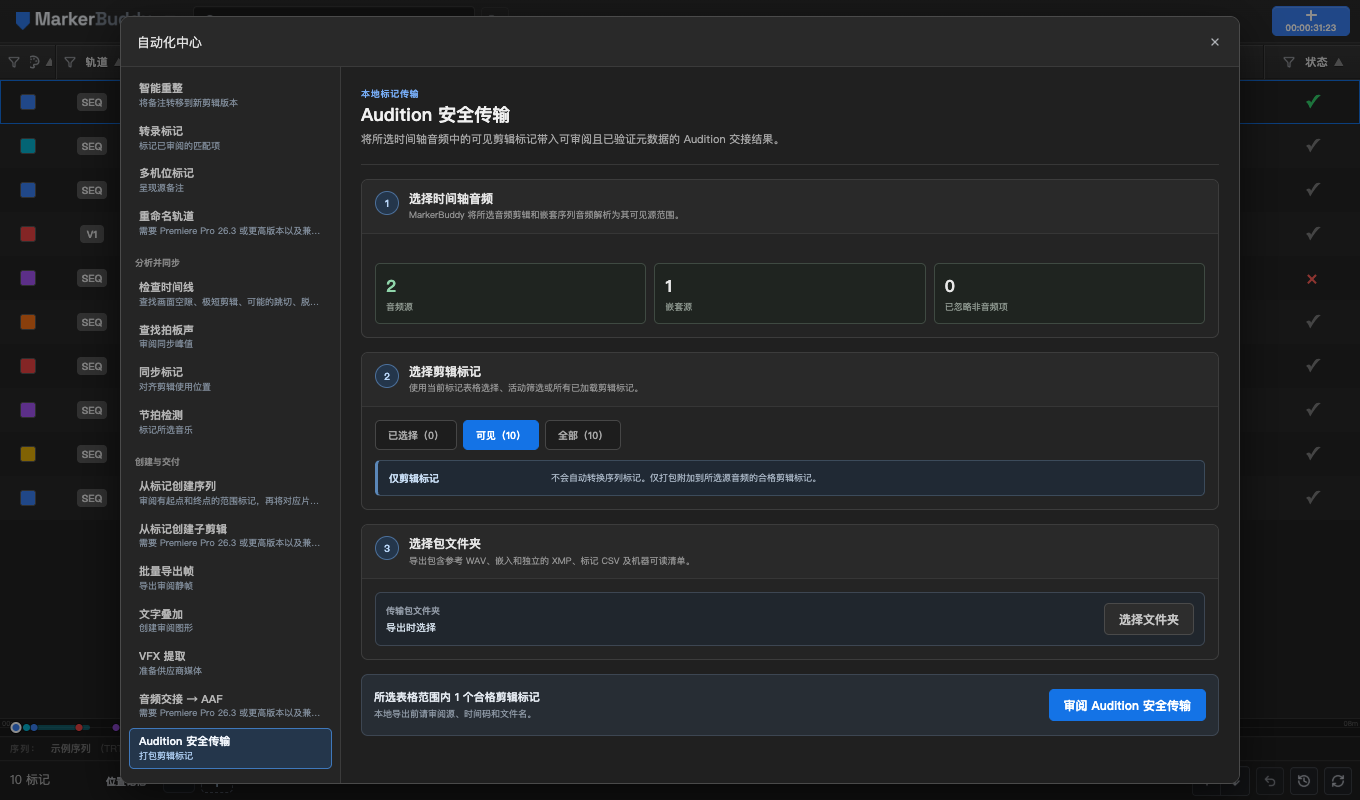Click the 已忽略非音频项 count card
Image resolution: width=1360 pixels, height=800 pixels.
[1069, 294]
